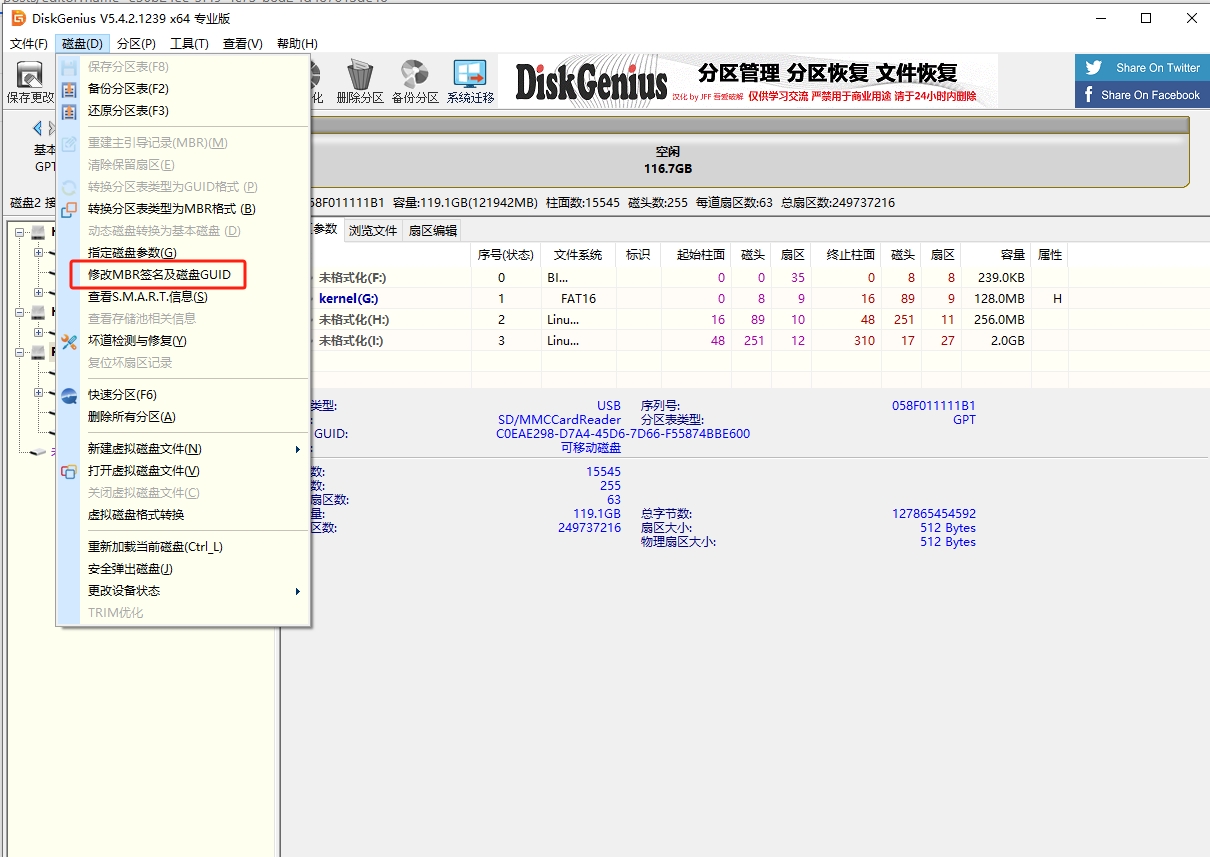Collapse the second disk node in tree
Viewport: 1210px width, 857px height.
20,312
